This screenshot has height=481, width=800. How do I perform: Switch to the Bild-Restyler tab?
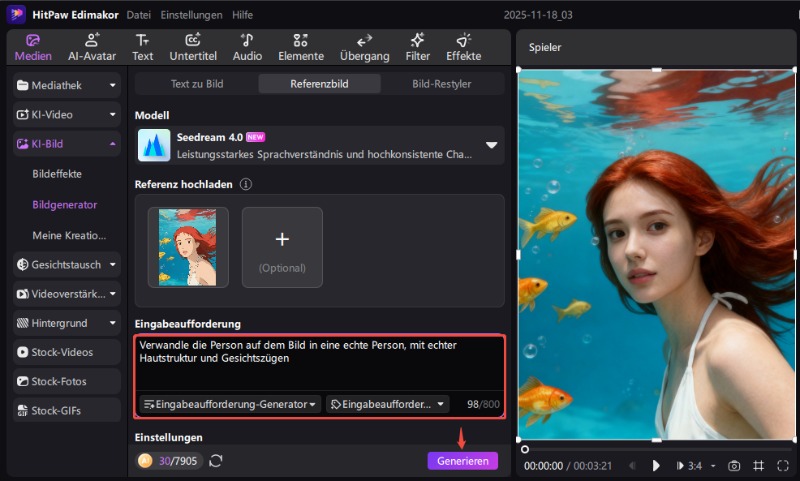(441, 84)
